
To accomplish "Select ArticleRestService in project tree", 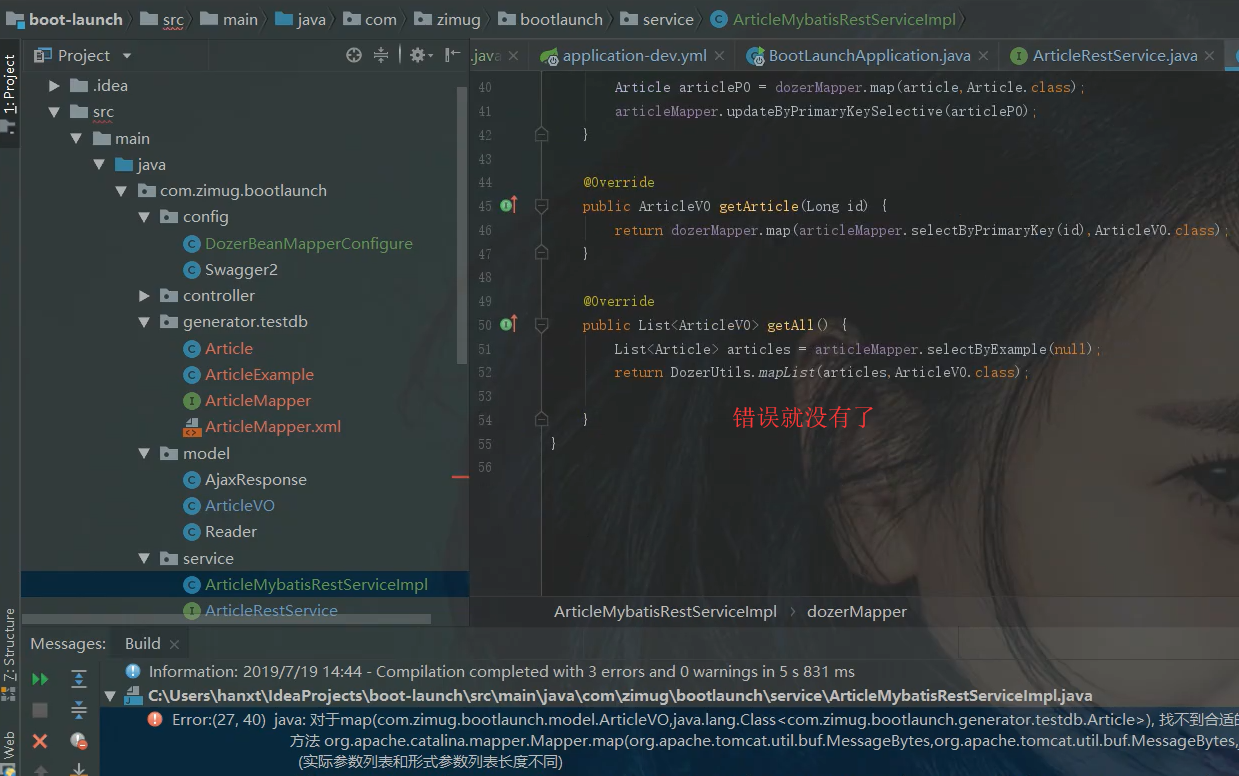I will 271,610.
